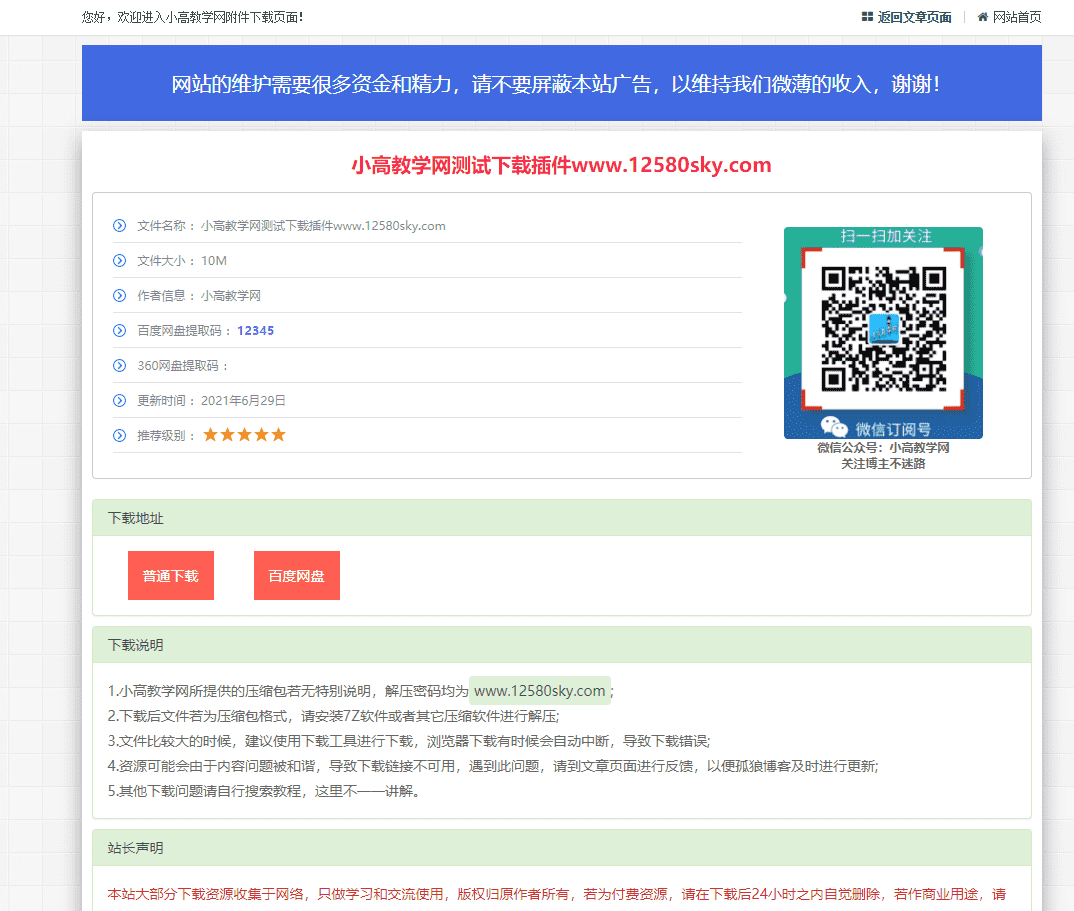This screenshot has height=911, width=1074.
Task: Click the arrow icon next to 文件大小
Action: coord(119,260)
